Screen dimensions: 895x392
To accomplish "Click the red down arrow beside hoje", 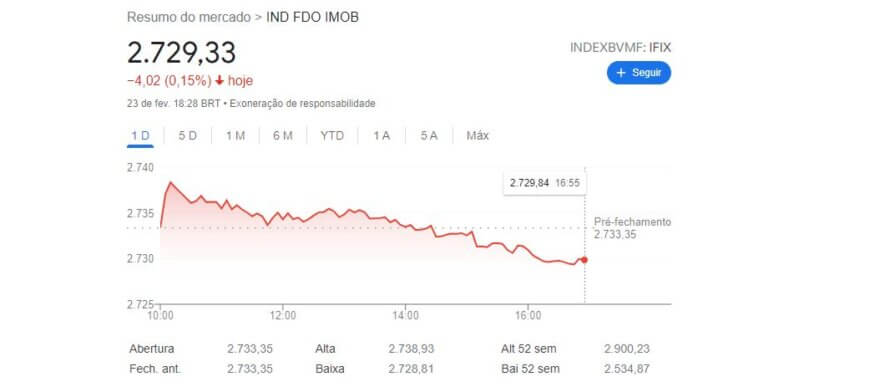I will tap(219, 81).
